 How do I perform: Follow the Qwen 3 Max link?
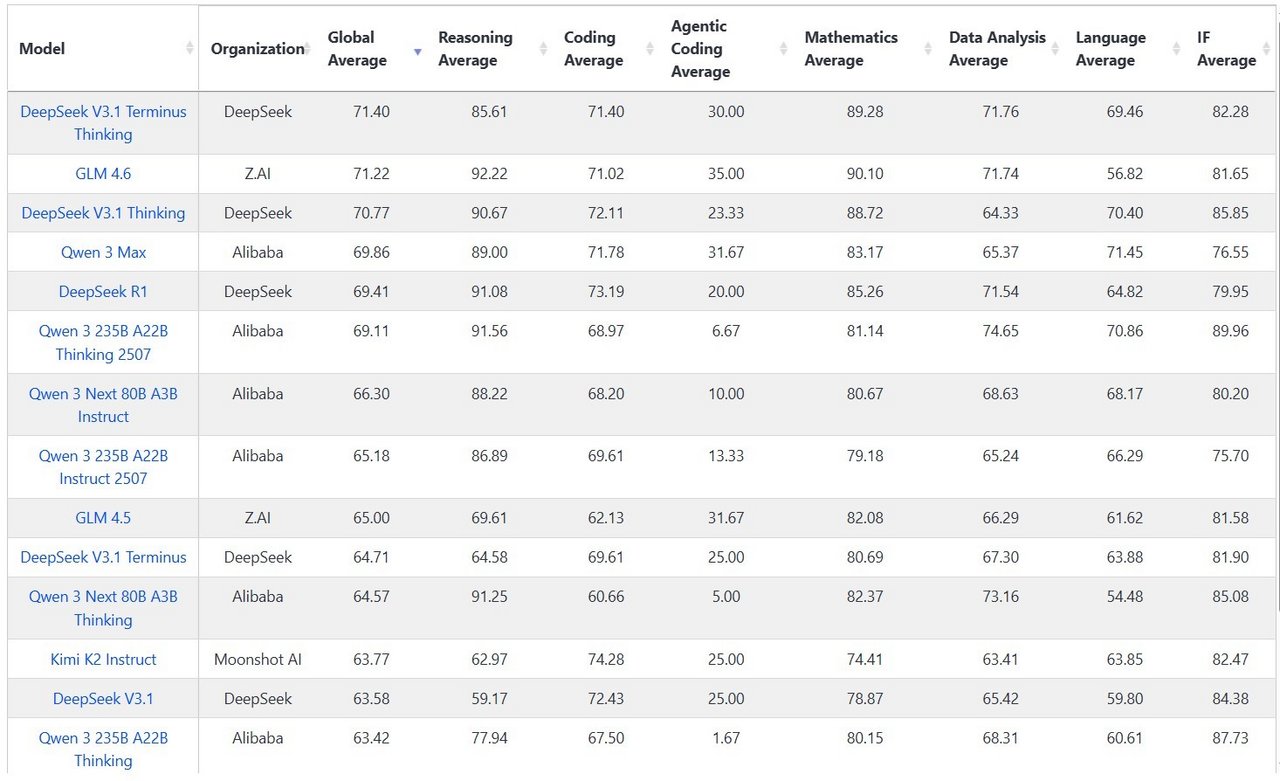[x=103, y=252]
